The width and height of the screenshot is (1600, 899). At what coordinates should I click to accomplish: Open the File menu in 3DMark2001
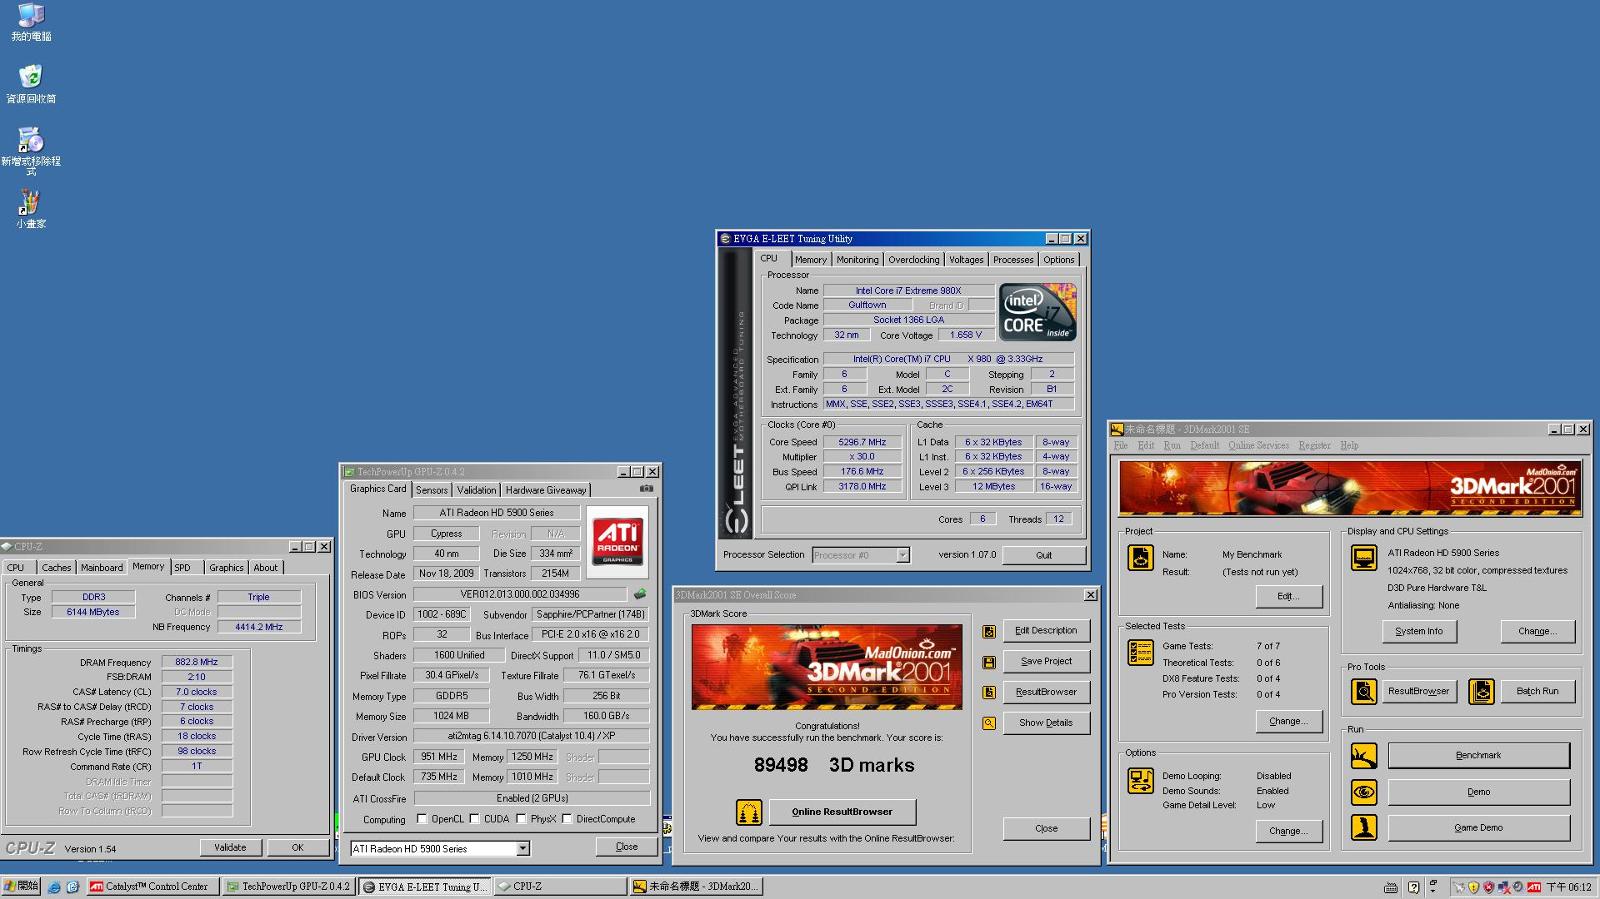click(x=1121, y=446)
